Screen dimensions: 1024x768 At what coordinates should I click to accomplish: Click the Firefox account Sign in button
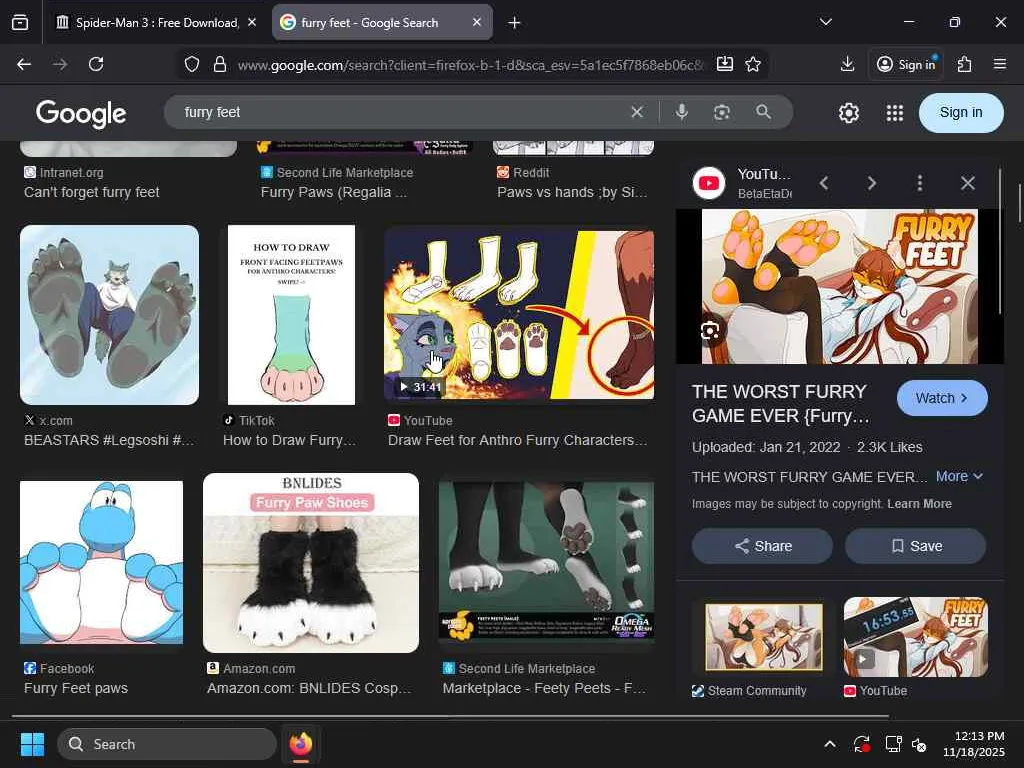click(906, 64)
